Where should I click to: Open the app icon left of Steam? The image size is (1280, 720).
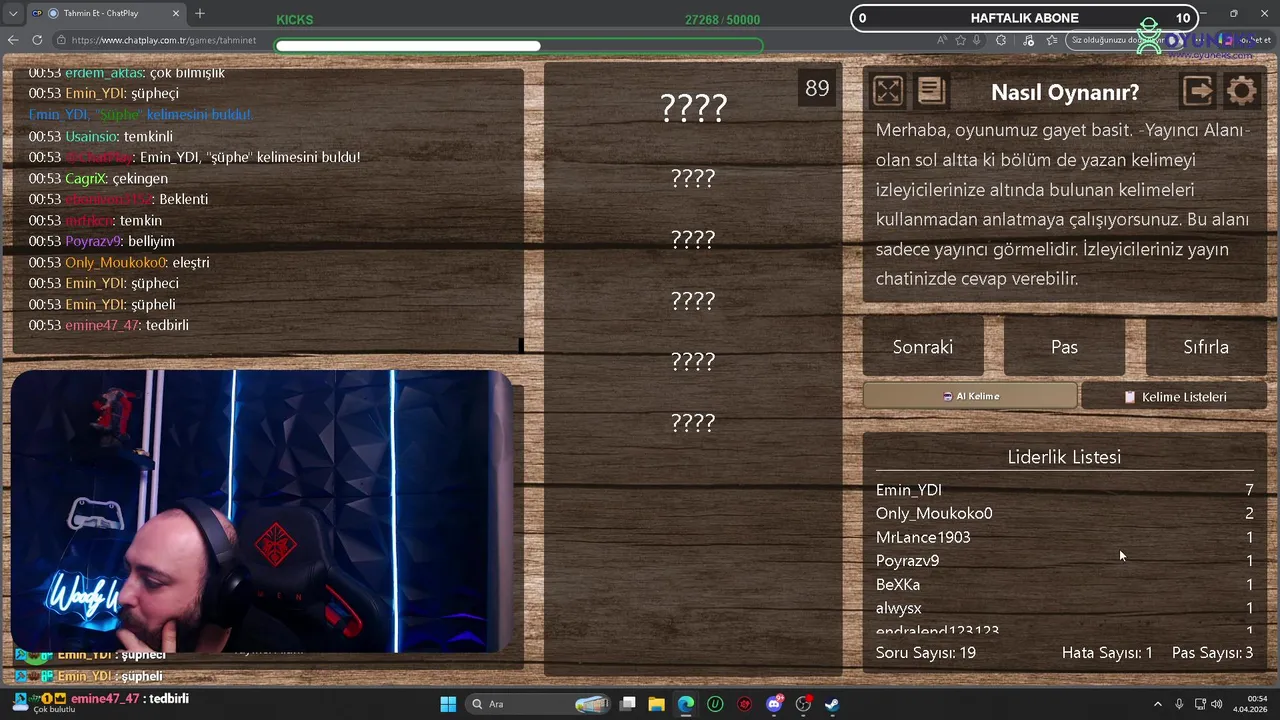coord(803,704)
